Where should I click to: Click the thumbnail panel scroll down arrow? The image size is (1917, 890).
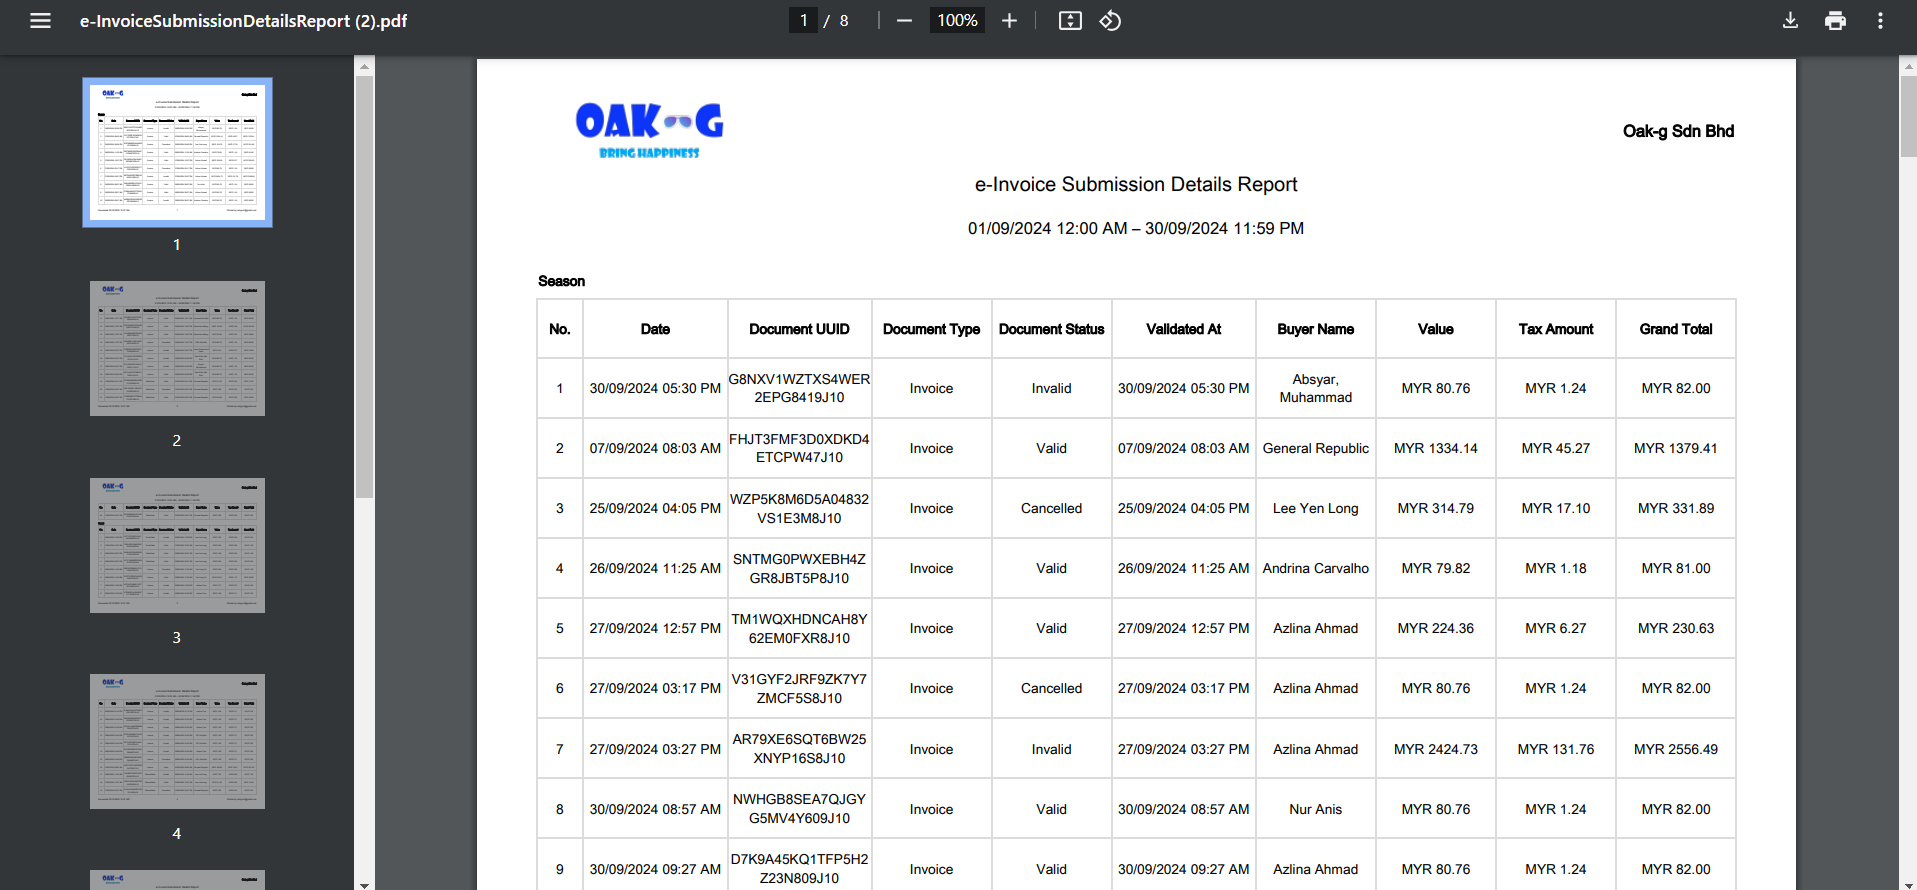[x=364, y=884]
